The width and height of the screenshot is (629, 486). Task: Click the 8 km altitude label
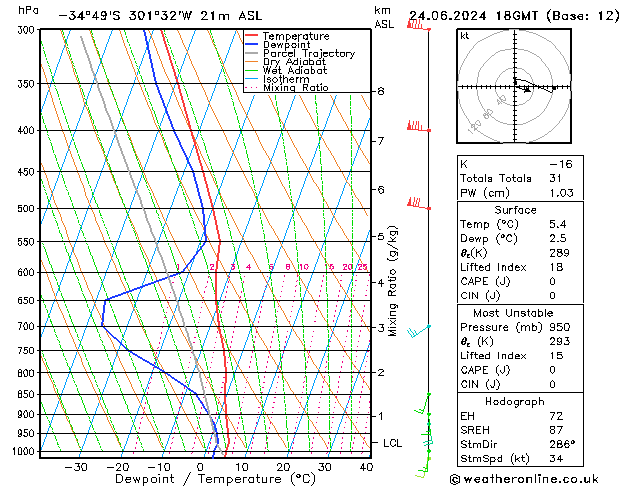[381, 91]
